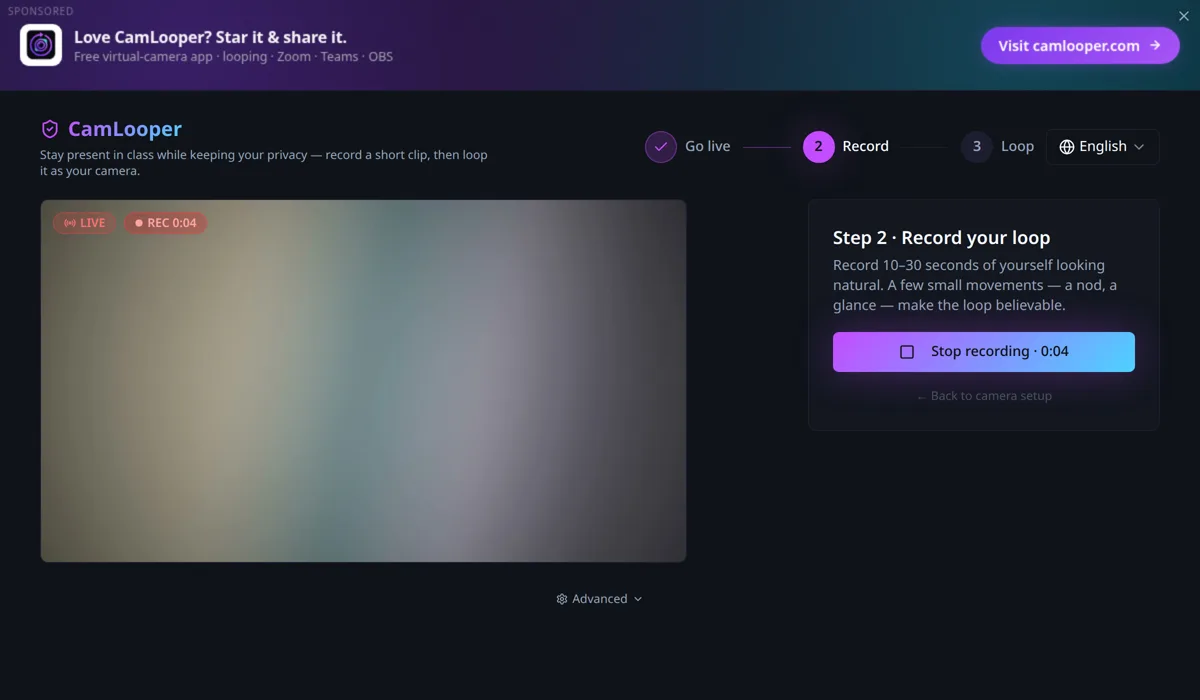Open the Visit camlooper.com link
The height and width of the screenshot is (700, 1200).
[1080, 45]
